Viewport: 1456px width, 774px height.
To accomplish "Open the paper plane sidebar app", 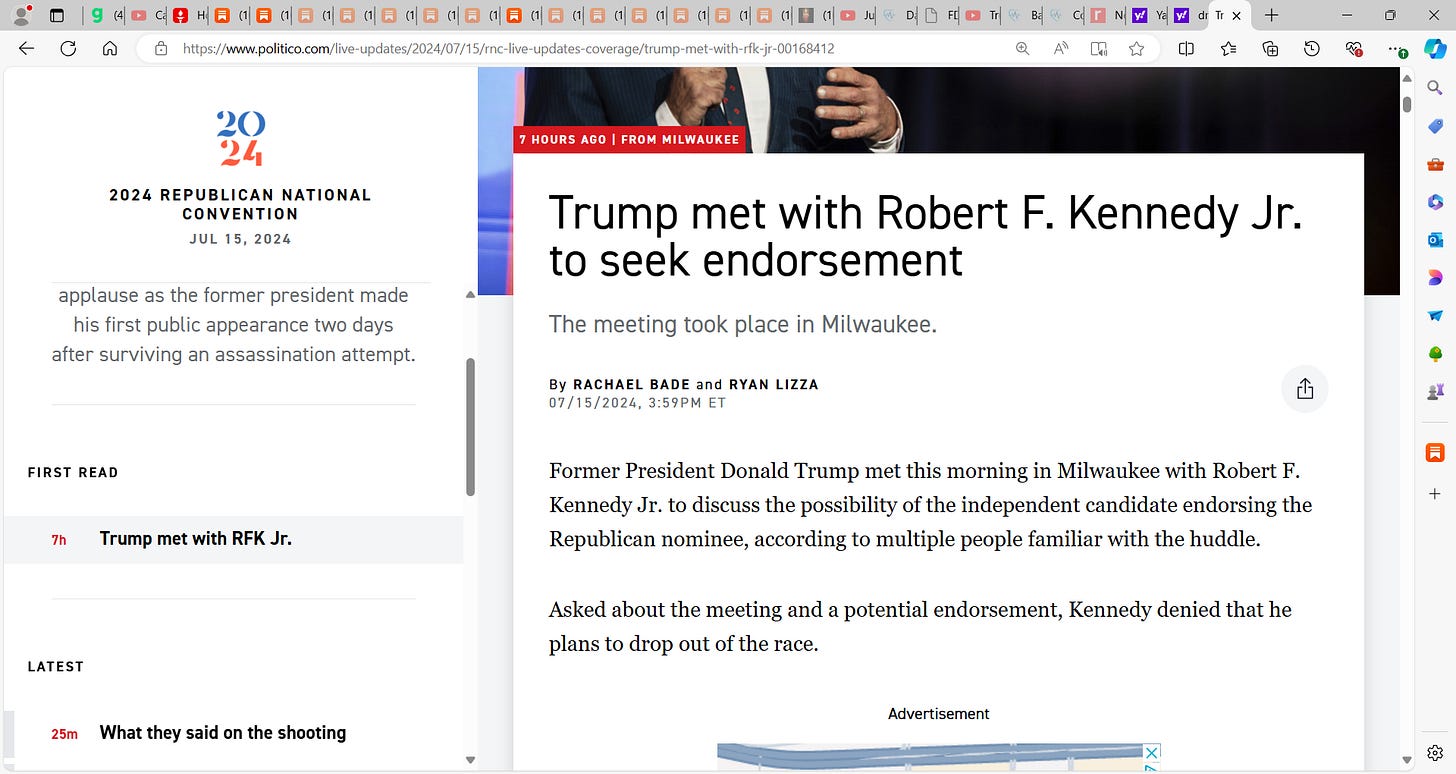I will (x=1435, y=316).
